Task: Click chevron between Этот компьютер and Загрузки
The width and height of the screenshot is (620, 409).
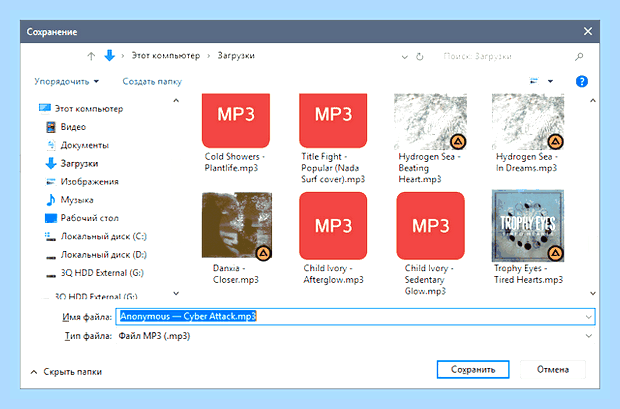Action: tap(209, 56)
